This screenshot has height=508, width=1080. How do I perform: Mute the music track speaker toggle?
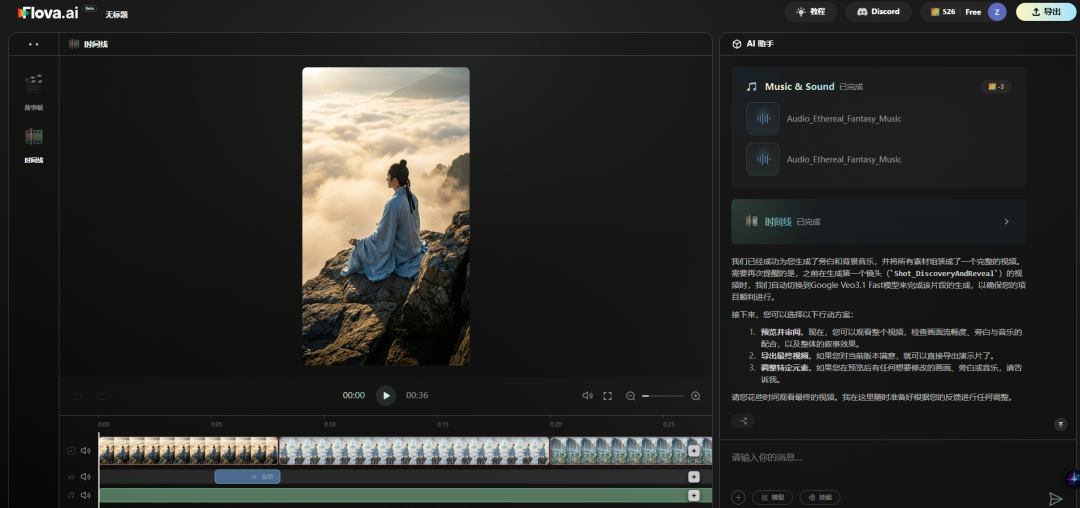[86, 495]
